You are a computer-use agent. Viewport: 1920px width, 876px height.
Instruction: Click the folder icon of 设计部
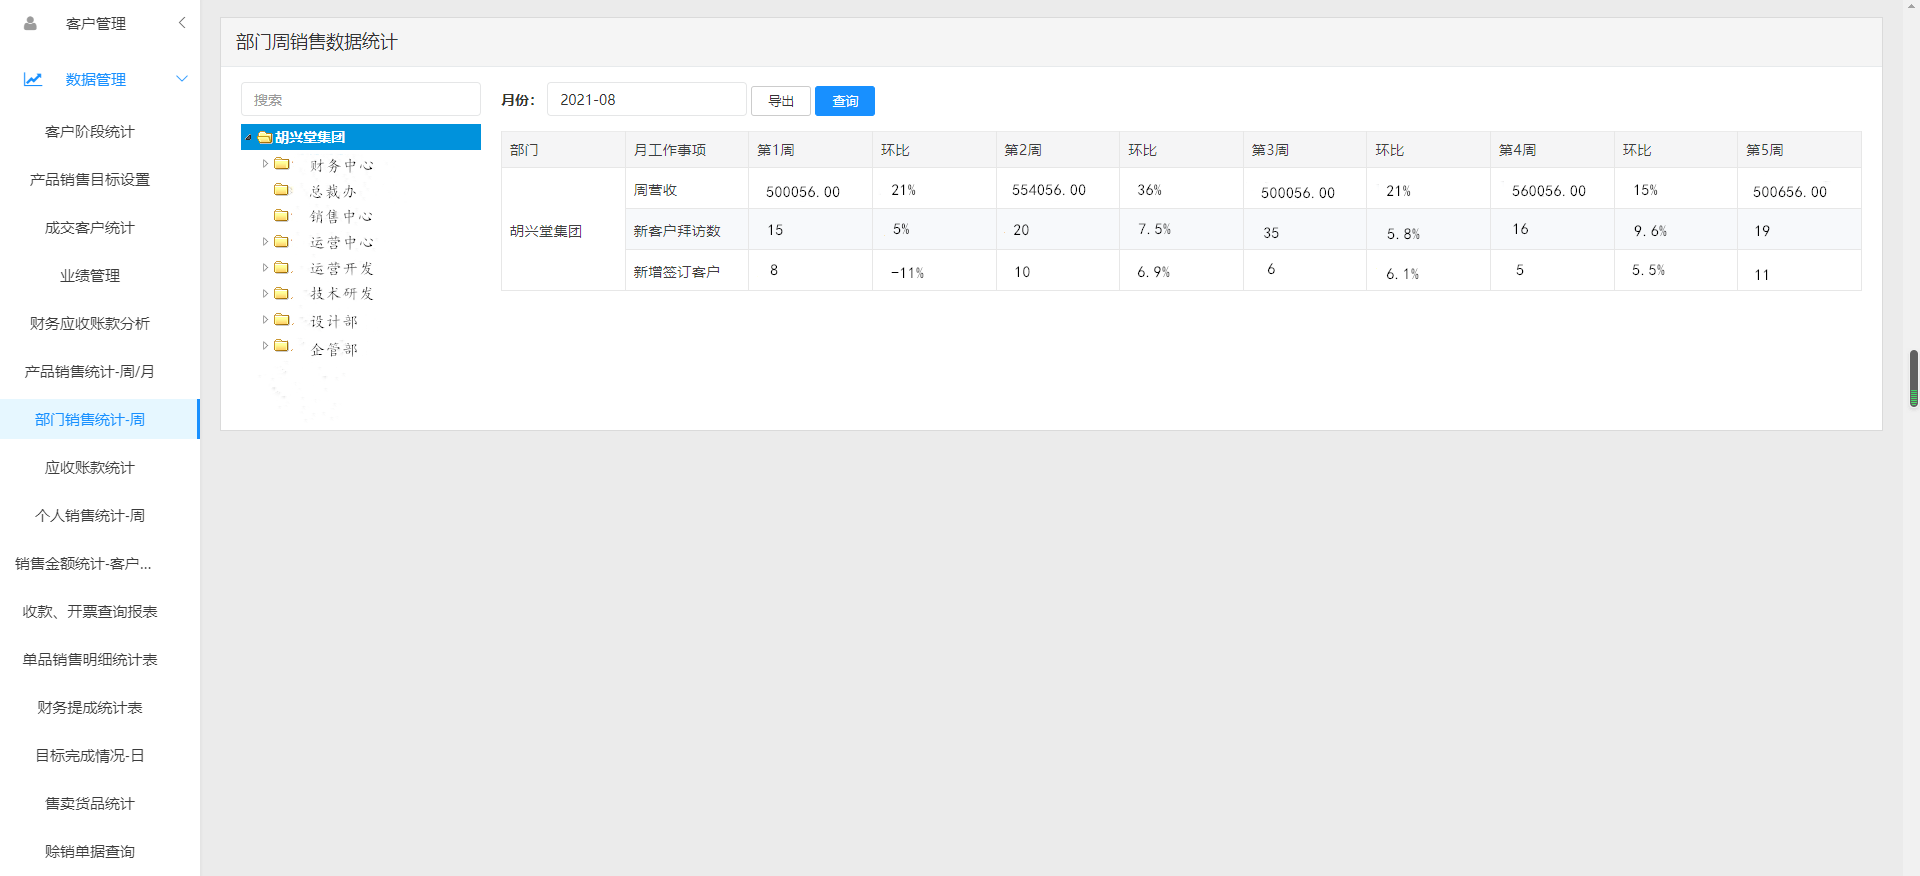click(282, 319)
